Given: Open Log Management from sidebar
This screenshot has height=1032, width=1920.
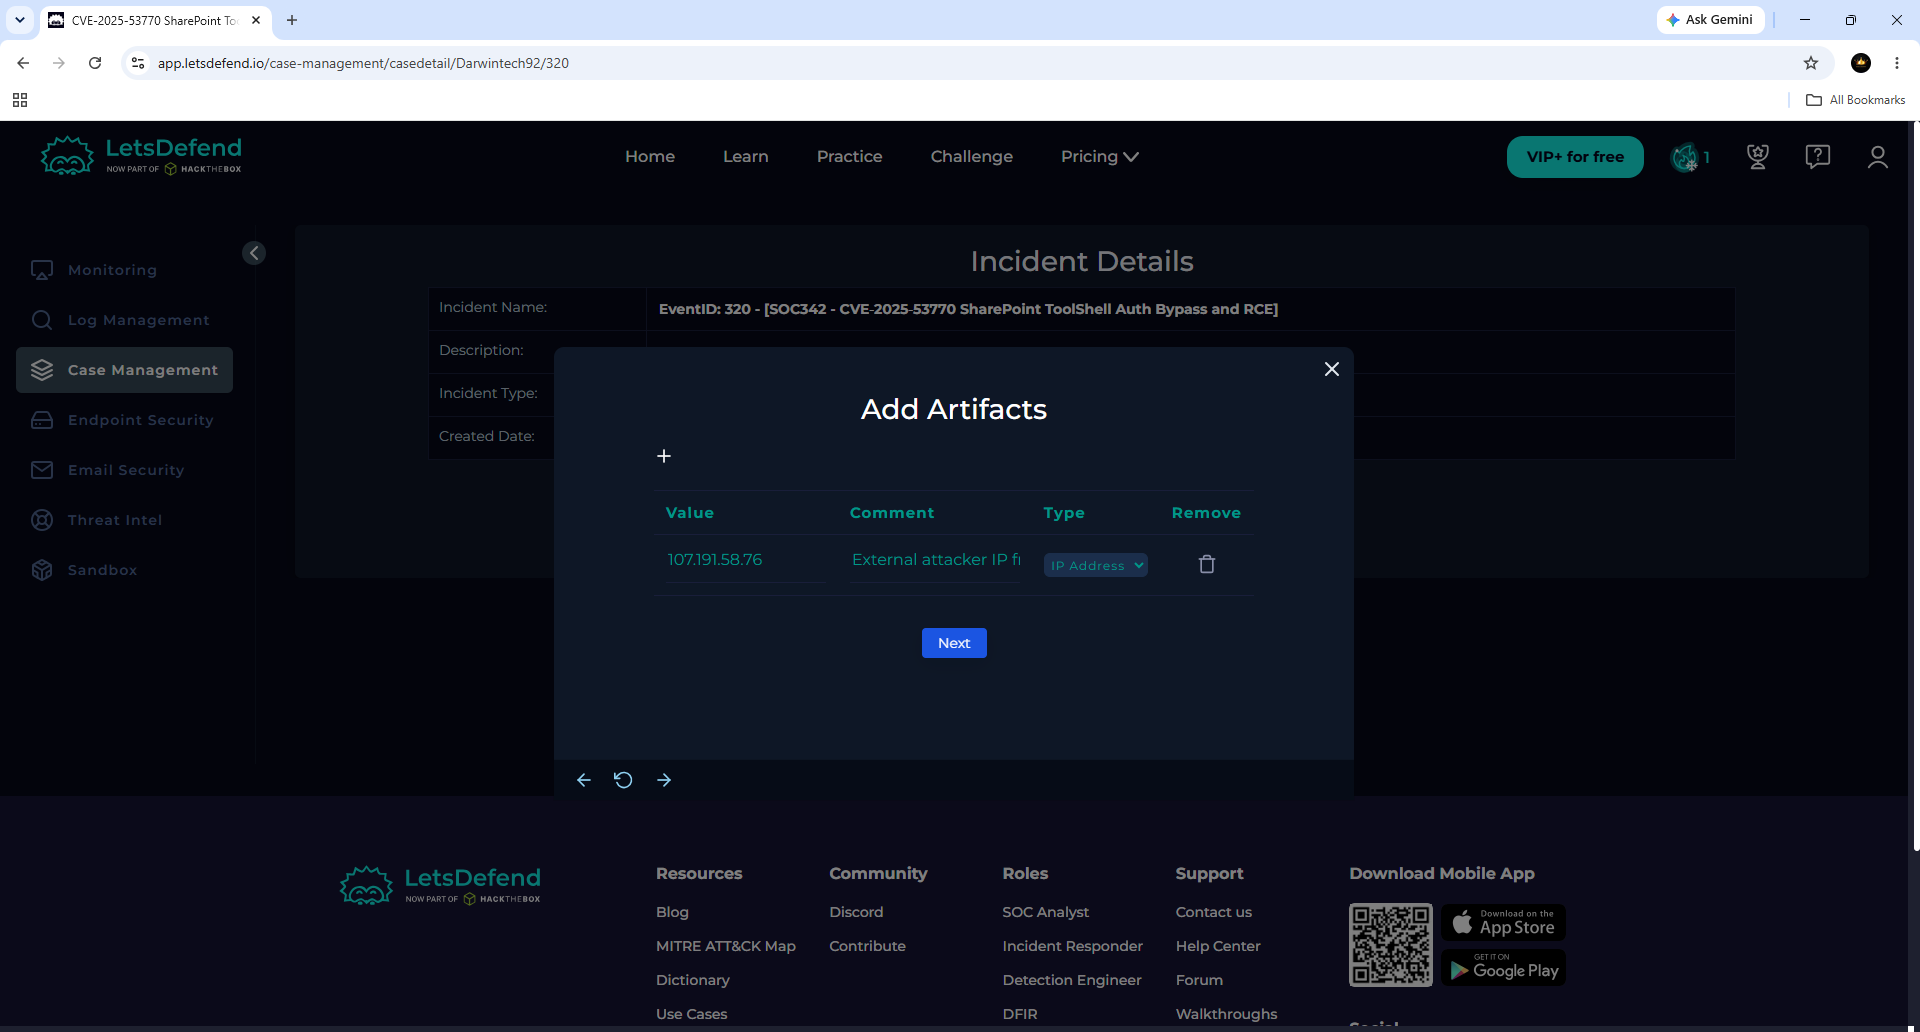Looking at the screenshot, I should (x=125, y=320).
